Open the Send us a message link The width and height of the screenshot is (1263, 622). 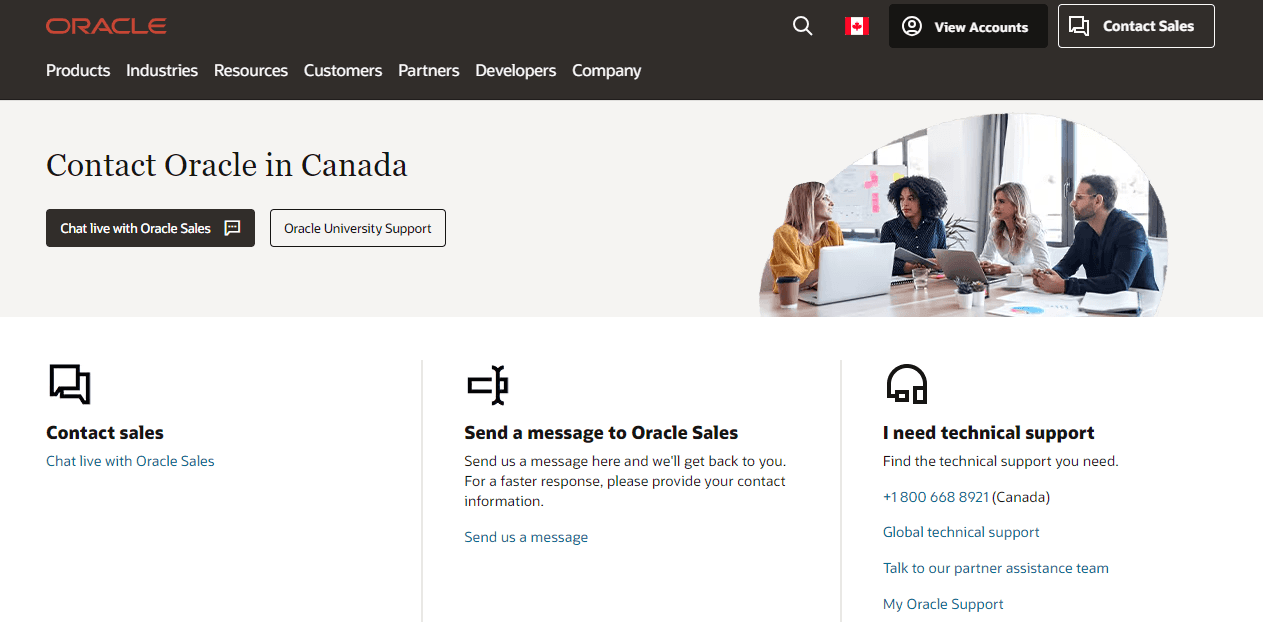(x=526, y=537)
